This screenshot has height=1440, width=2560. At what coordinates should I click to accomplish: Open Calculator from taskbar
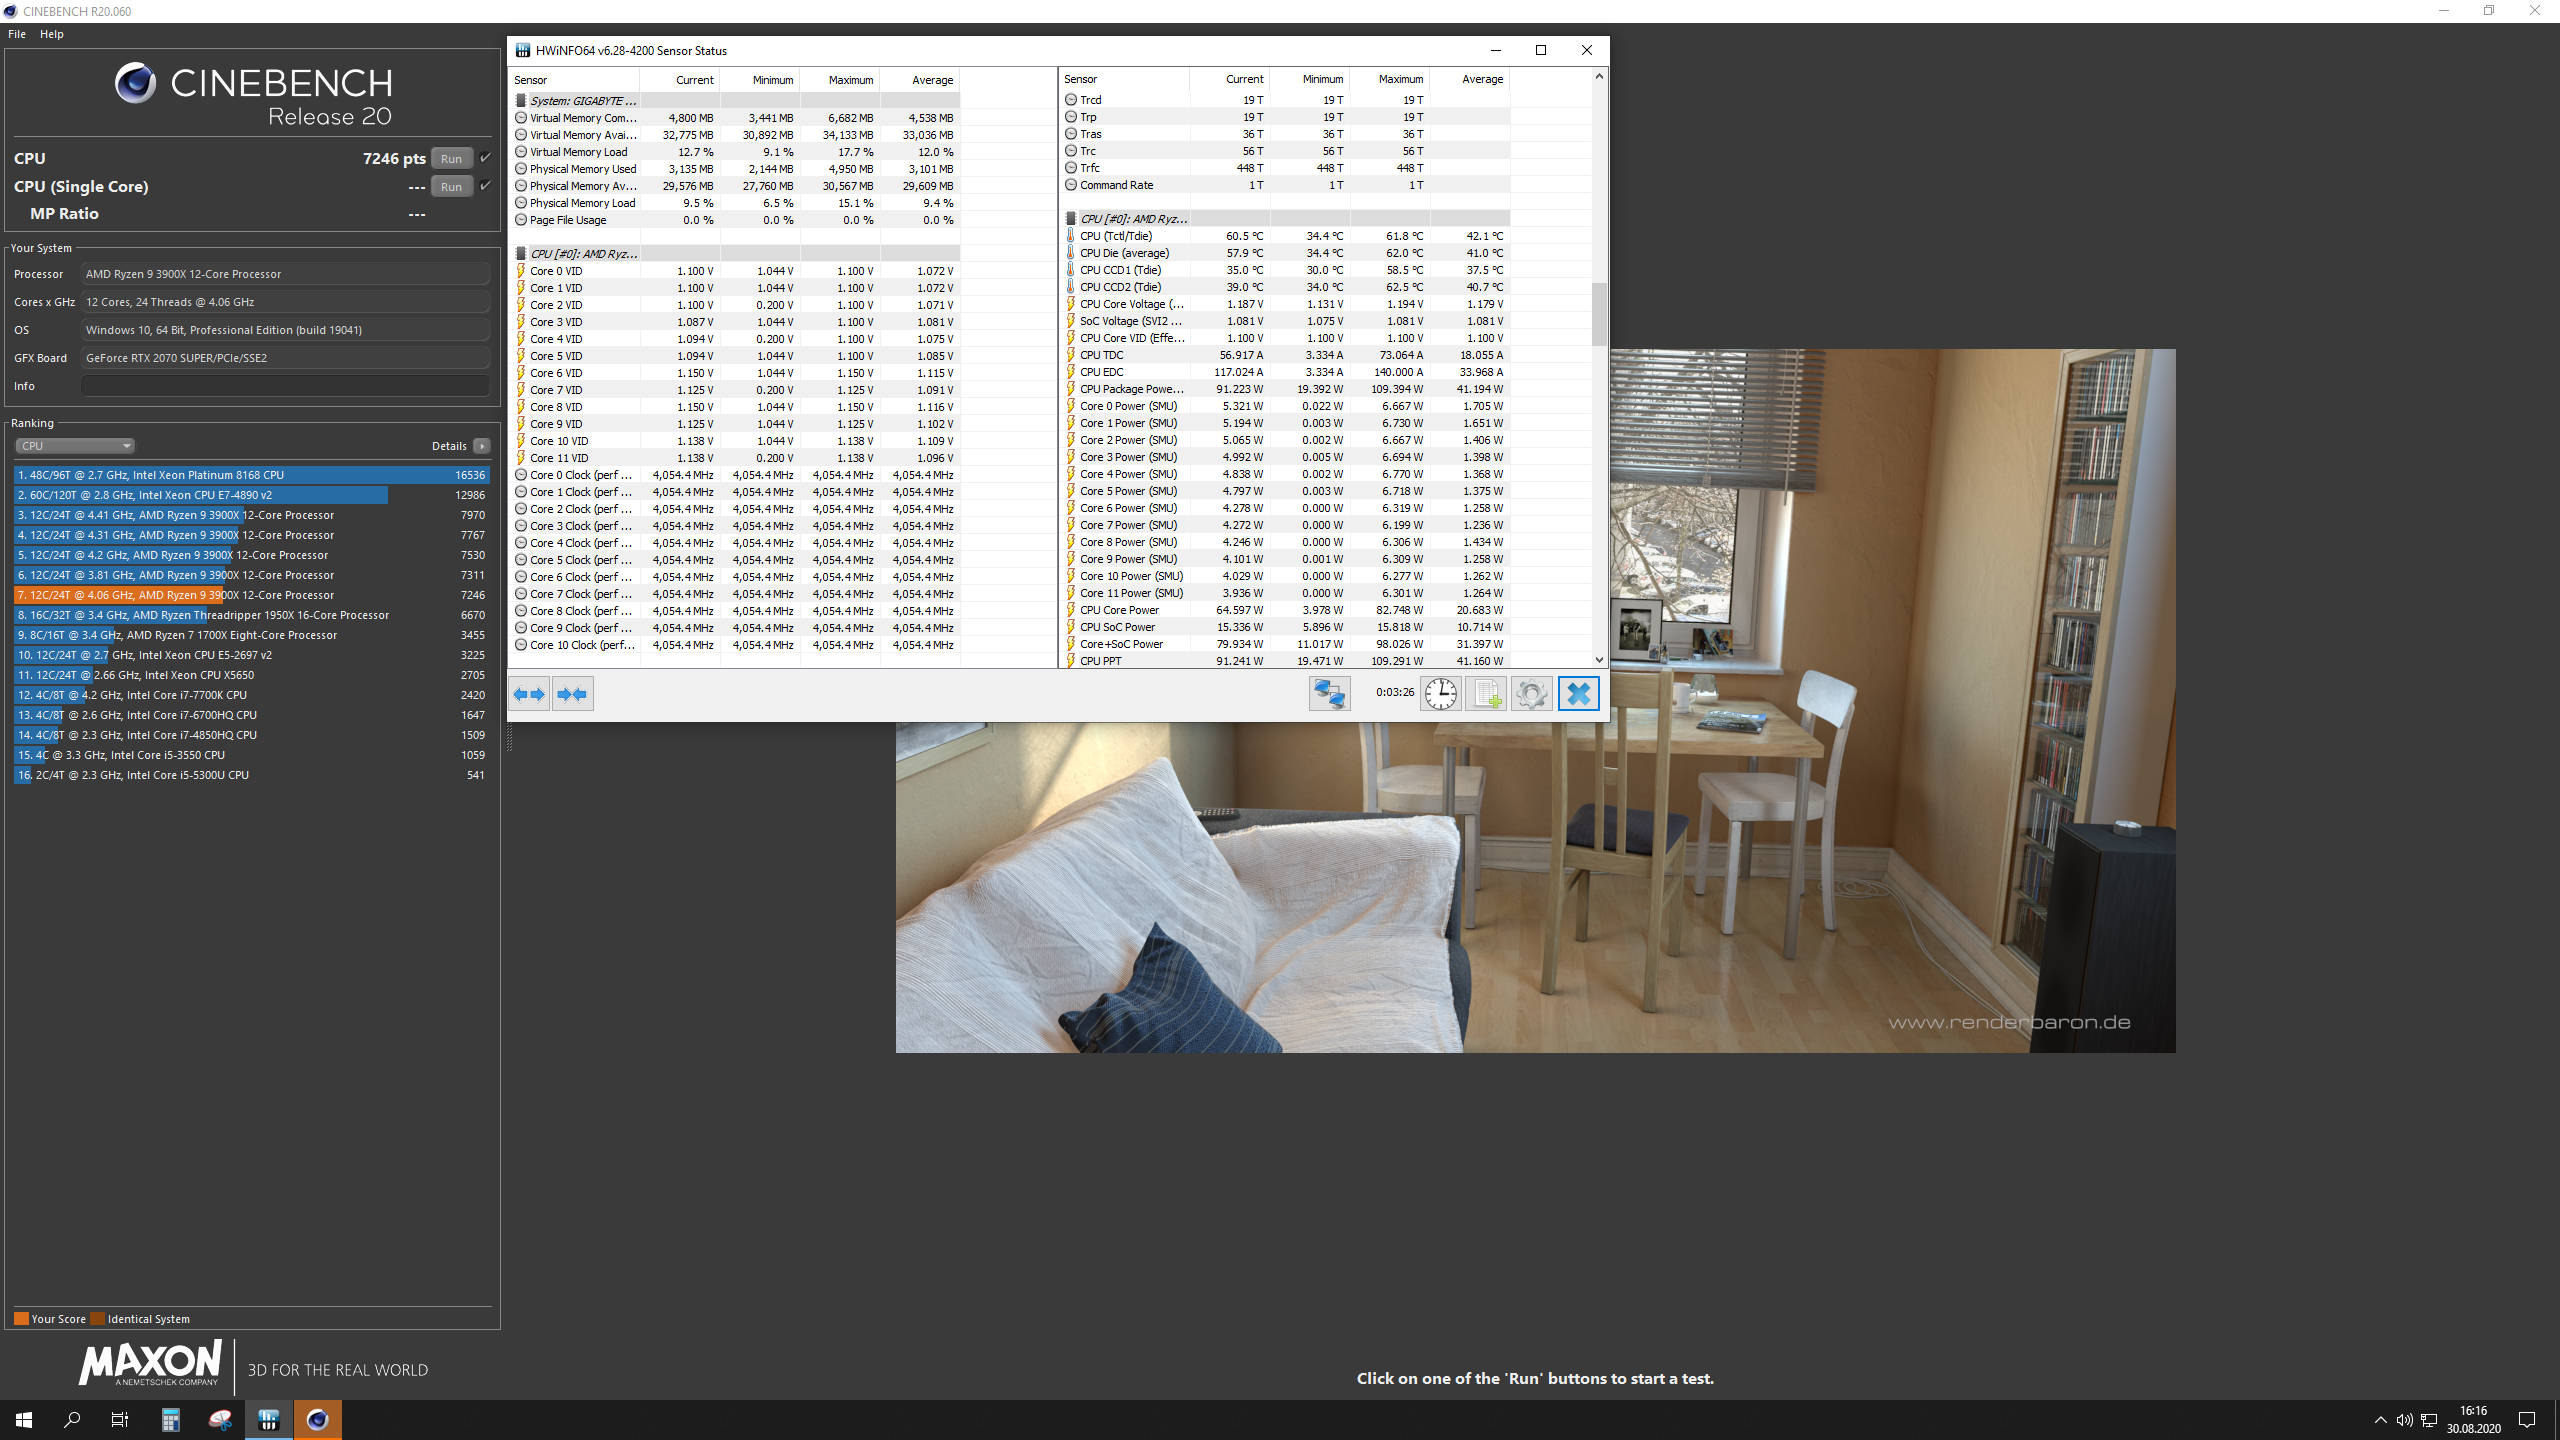point(171,1419)
